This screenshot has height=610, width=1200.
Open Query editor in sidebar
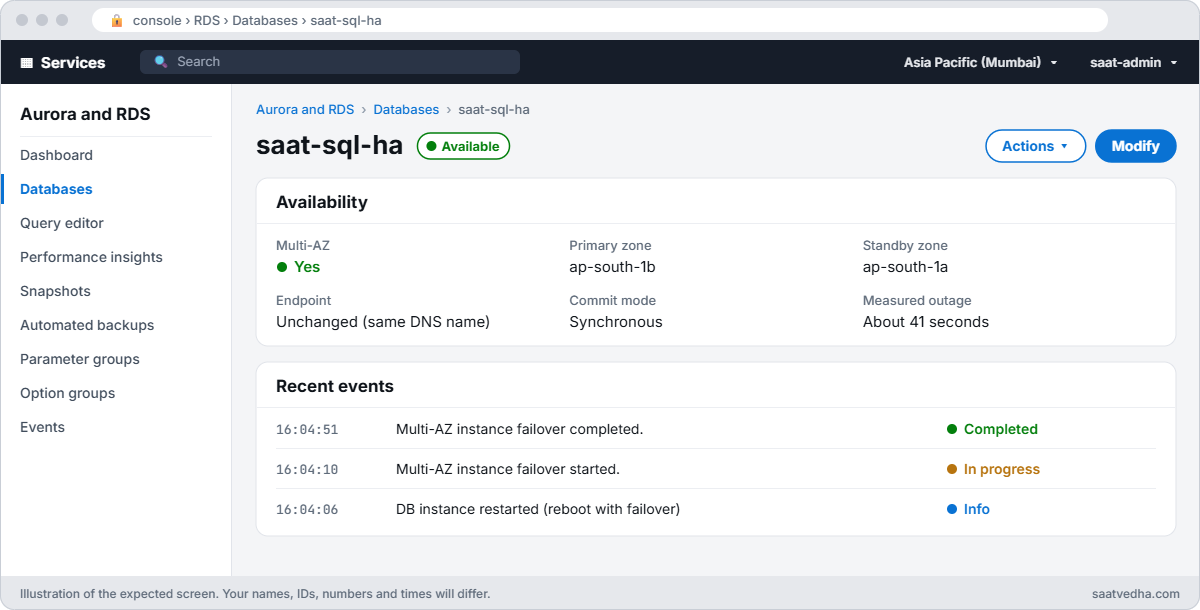62,223
